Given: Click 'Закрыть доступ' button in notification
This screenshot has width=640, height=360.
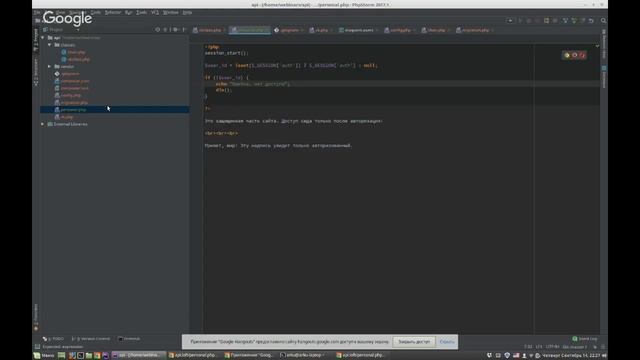Looking at the screenshot, I should (x=414, y=342).
